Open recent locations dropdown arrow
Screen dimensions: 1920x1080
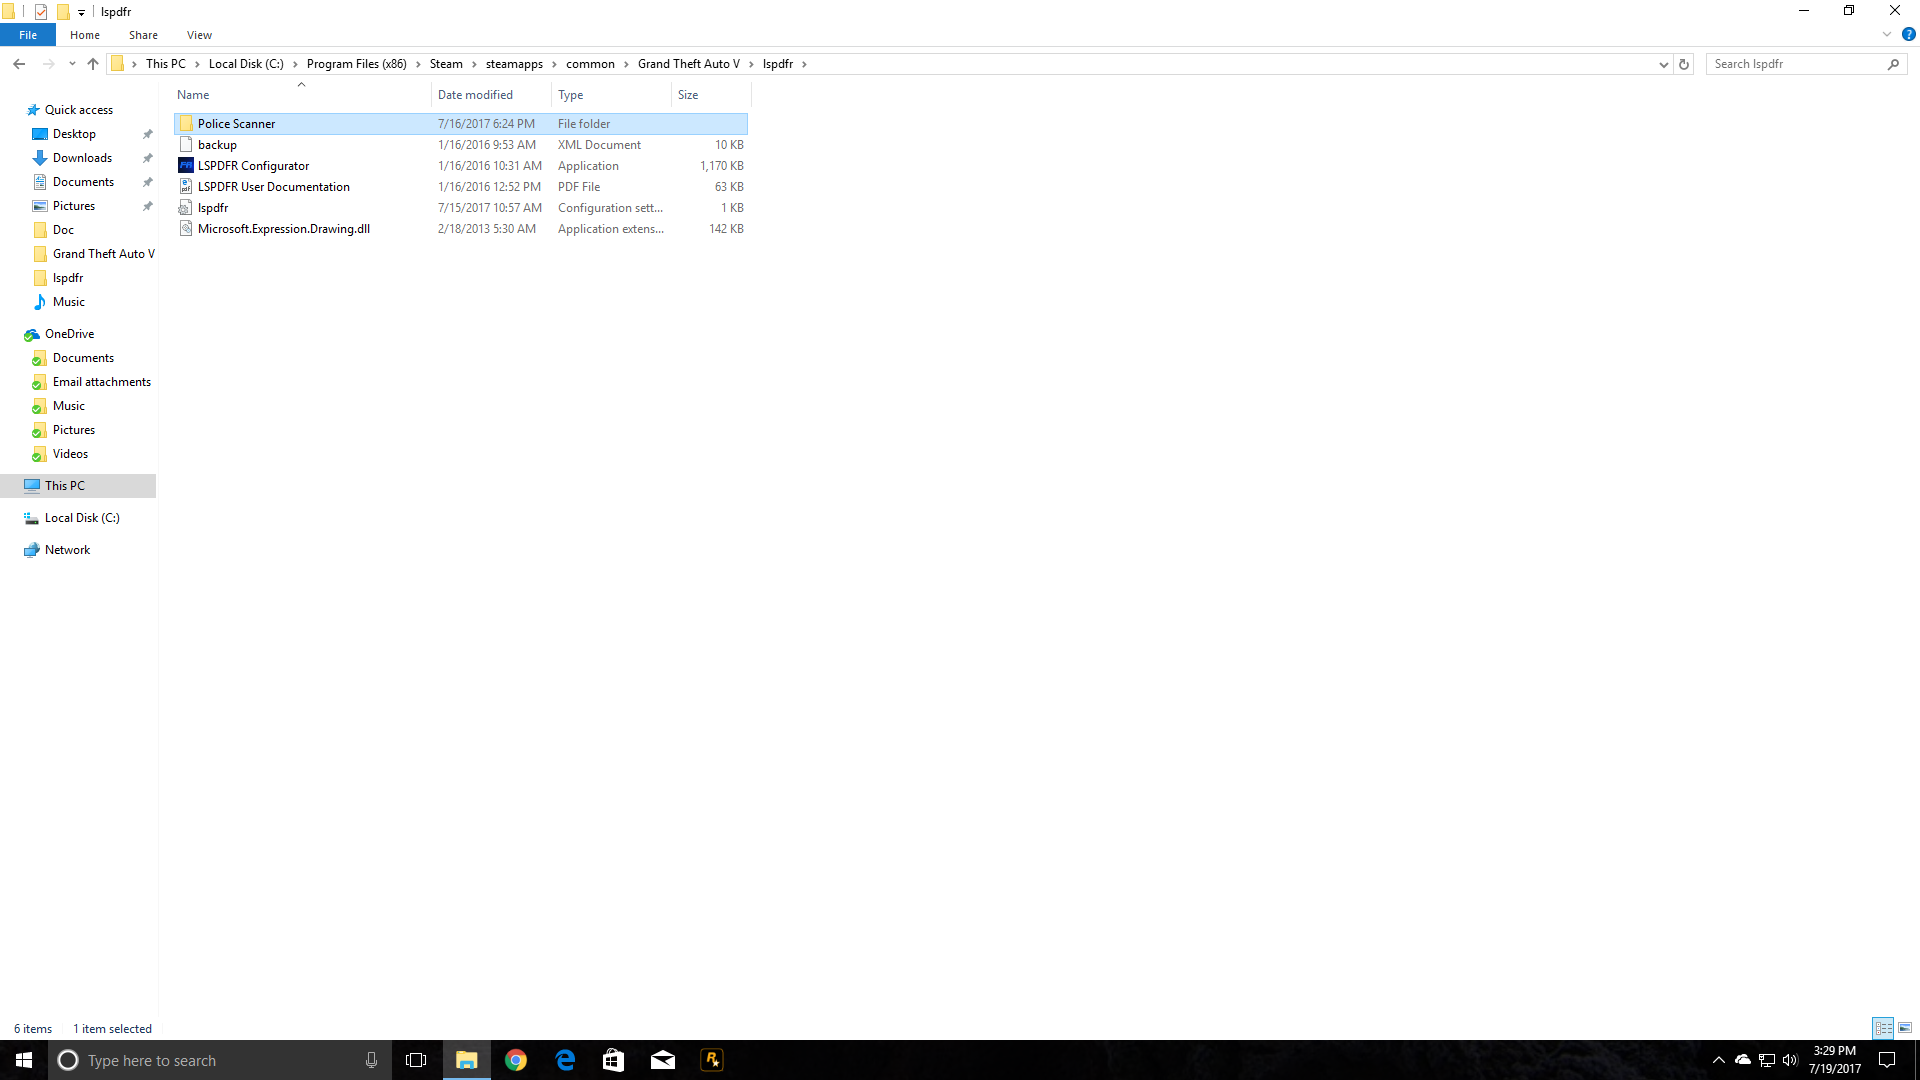[72, 64]
